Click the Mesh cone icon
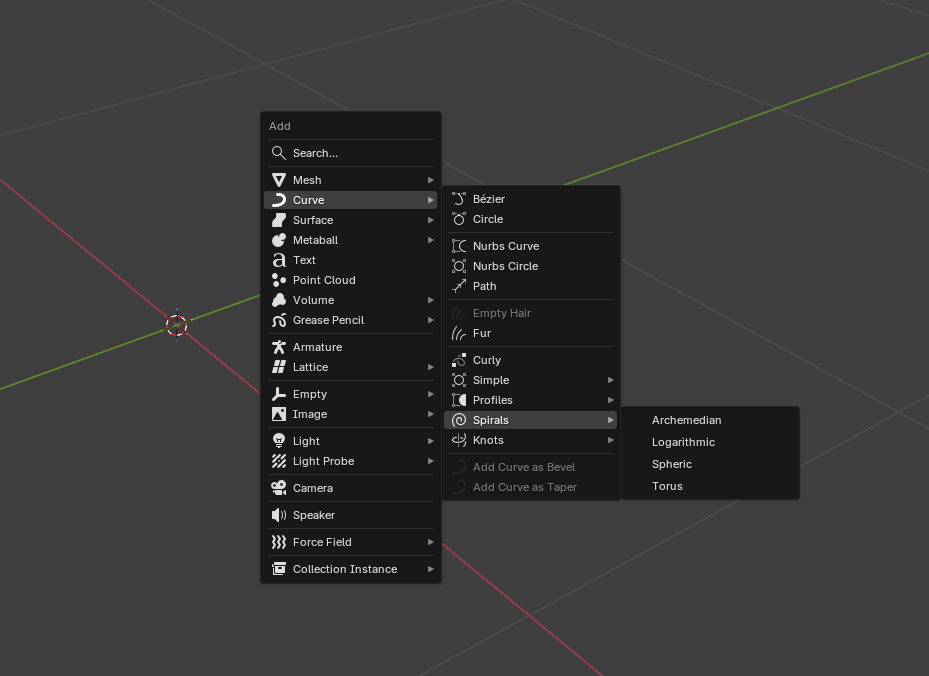 pyautogui.click(x=279, y=180)
